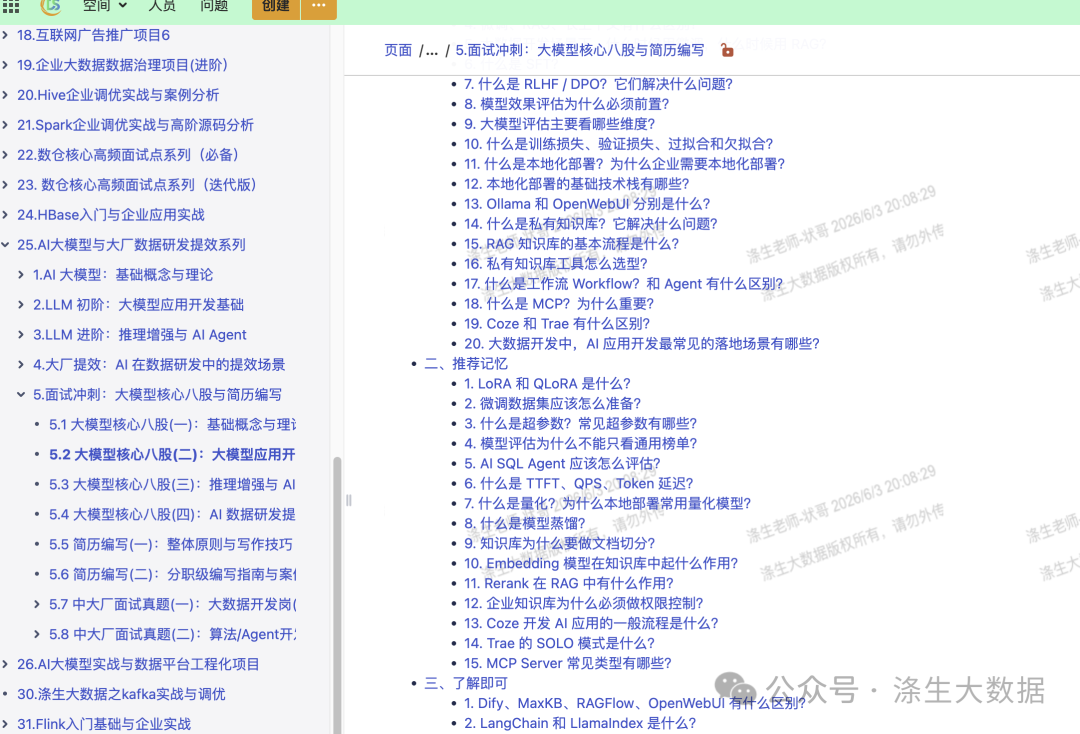Screen dimensions: 1080x734
Task: Jump to 11. 什么是本地化部署 question
Action: [x=624, y=164]
